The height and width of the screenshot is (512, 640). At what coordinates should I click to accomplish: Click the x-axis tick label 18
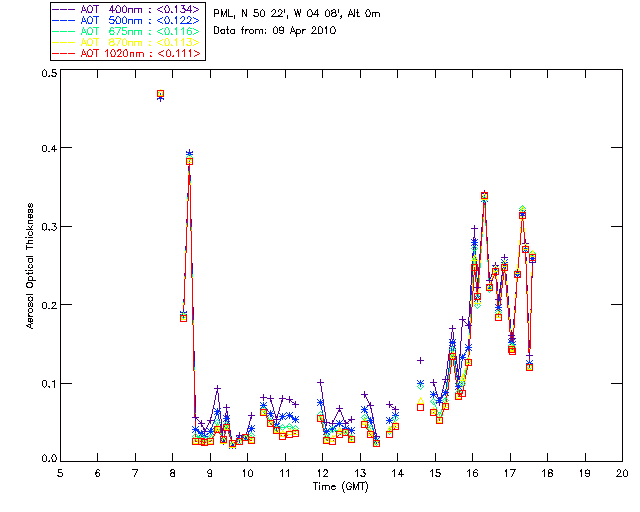(547, 473)
